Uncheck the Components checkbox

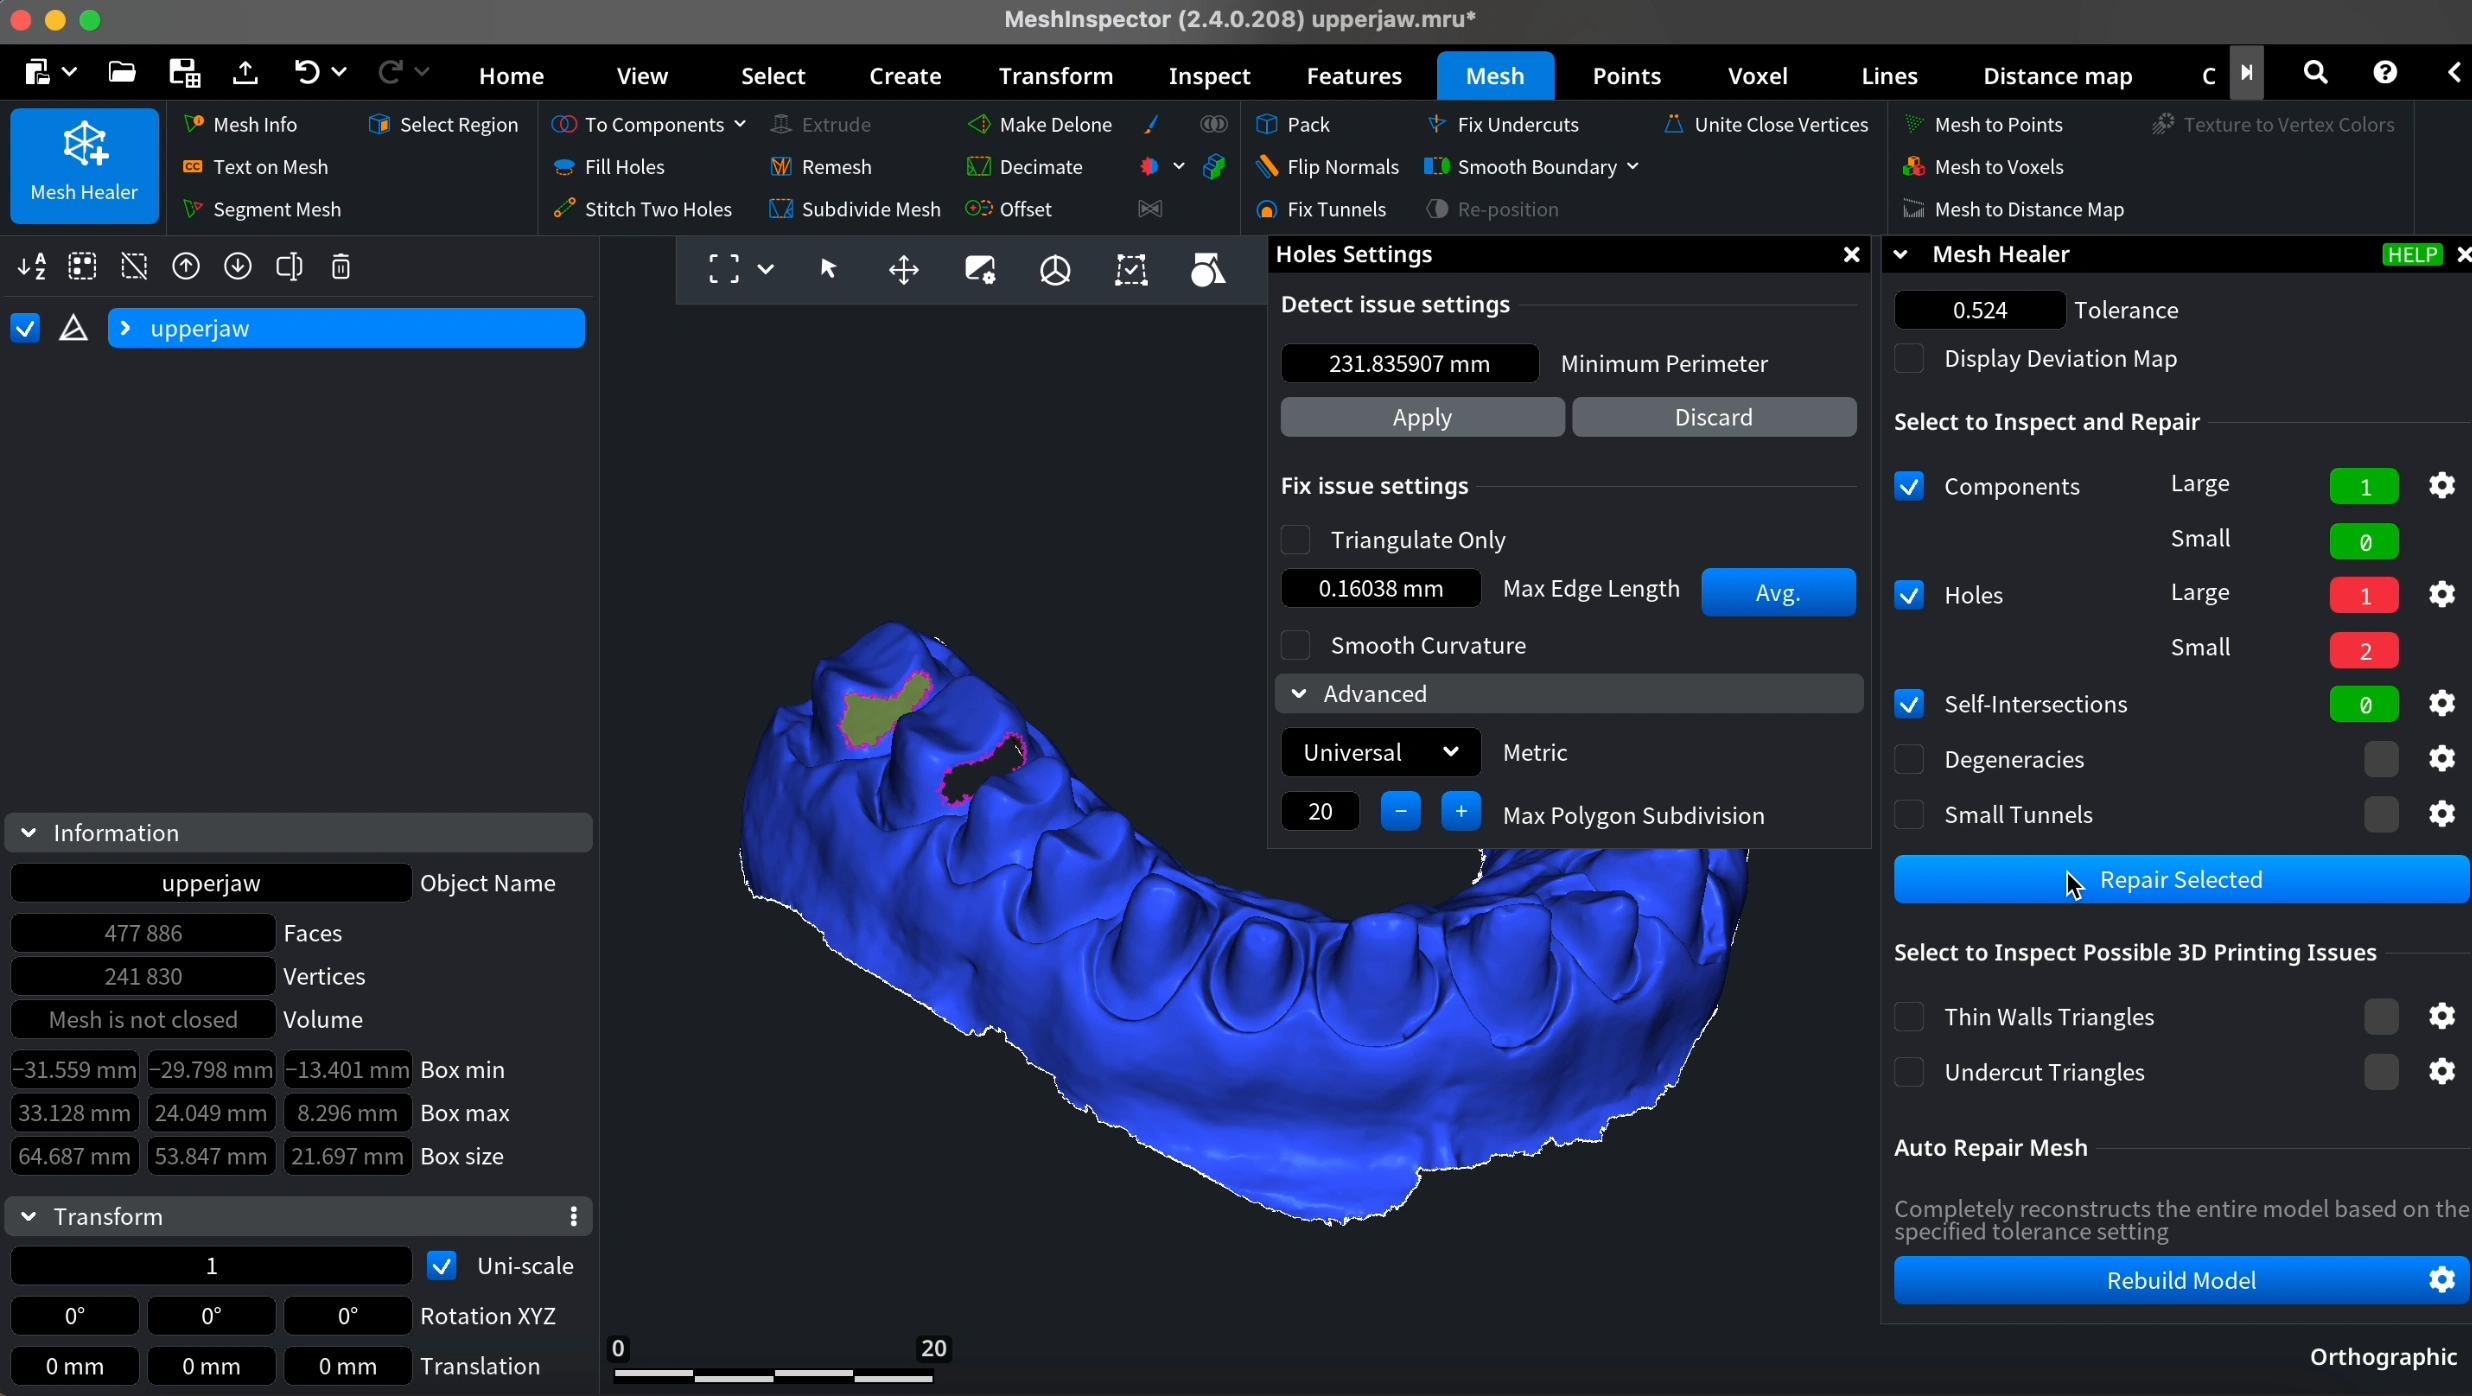coord(1909,486)
